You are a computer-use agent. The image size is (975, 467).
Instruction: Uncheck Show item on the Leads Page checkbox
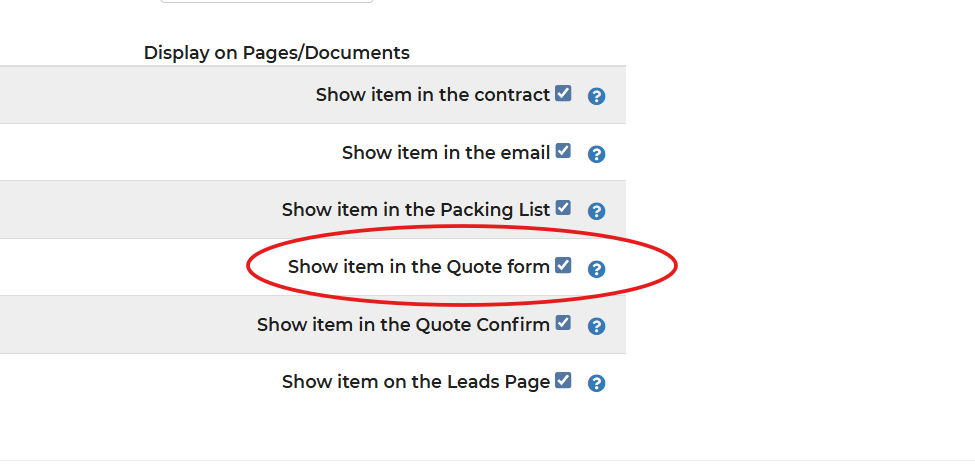click(563, 380)
